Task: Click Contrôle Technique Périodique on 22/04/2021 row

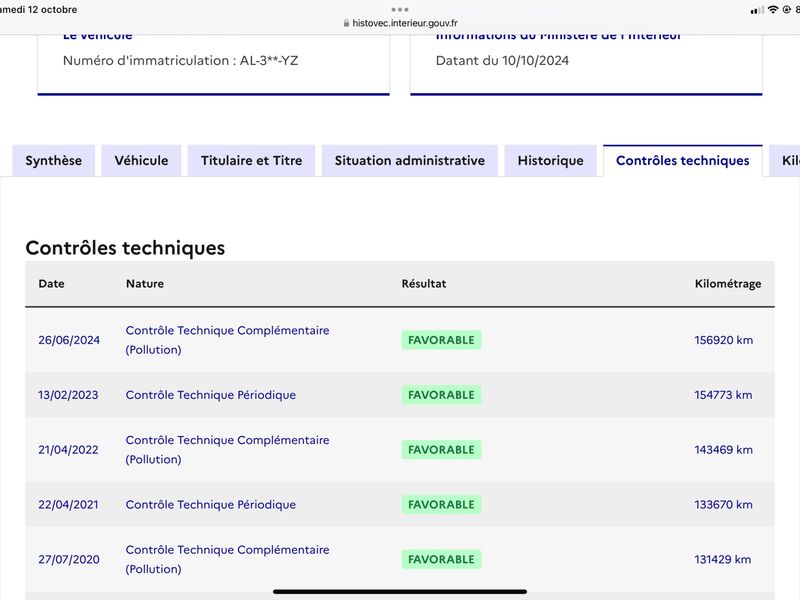Action: (x=211, y=505)
